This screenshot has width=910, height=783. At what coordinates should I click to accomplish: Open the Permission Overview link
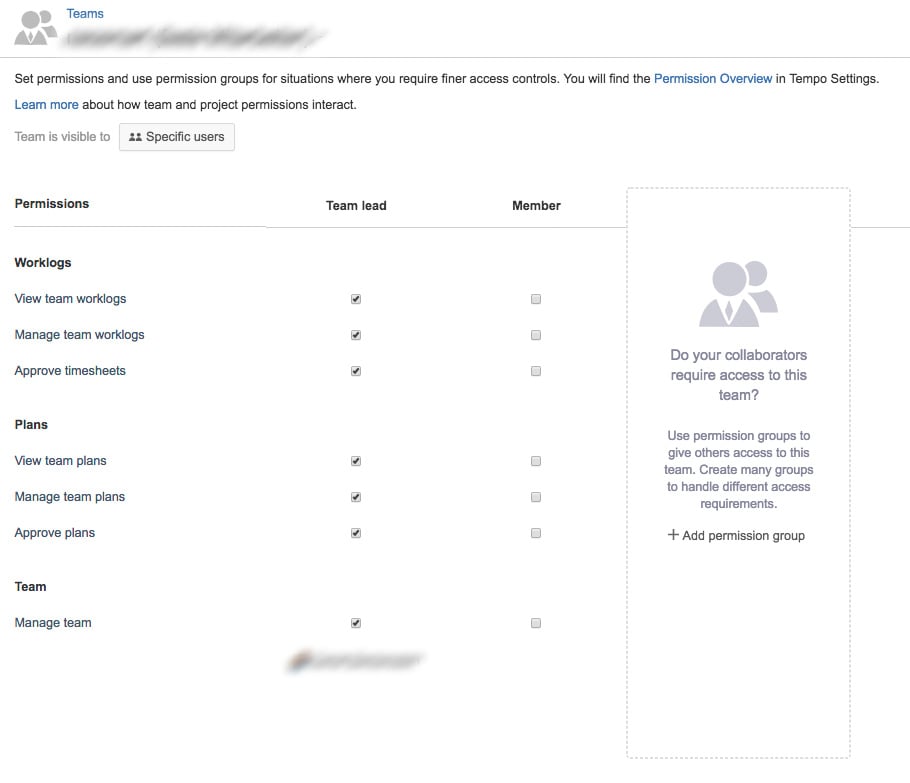point(713,78)
